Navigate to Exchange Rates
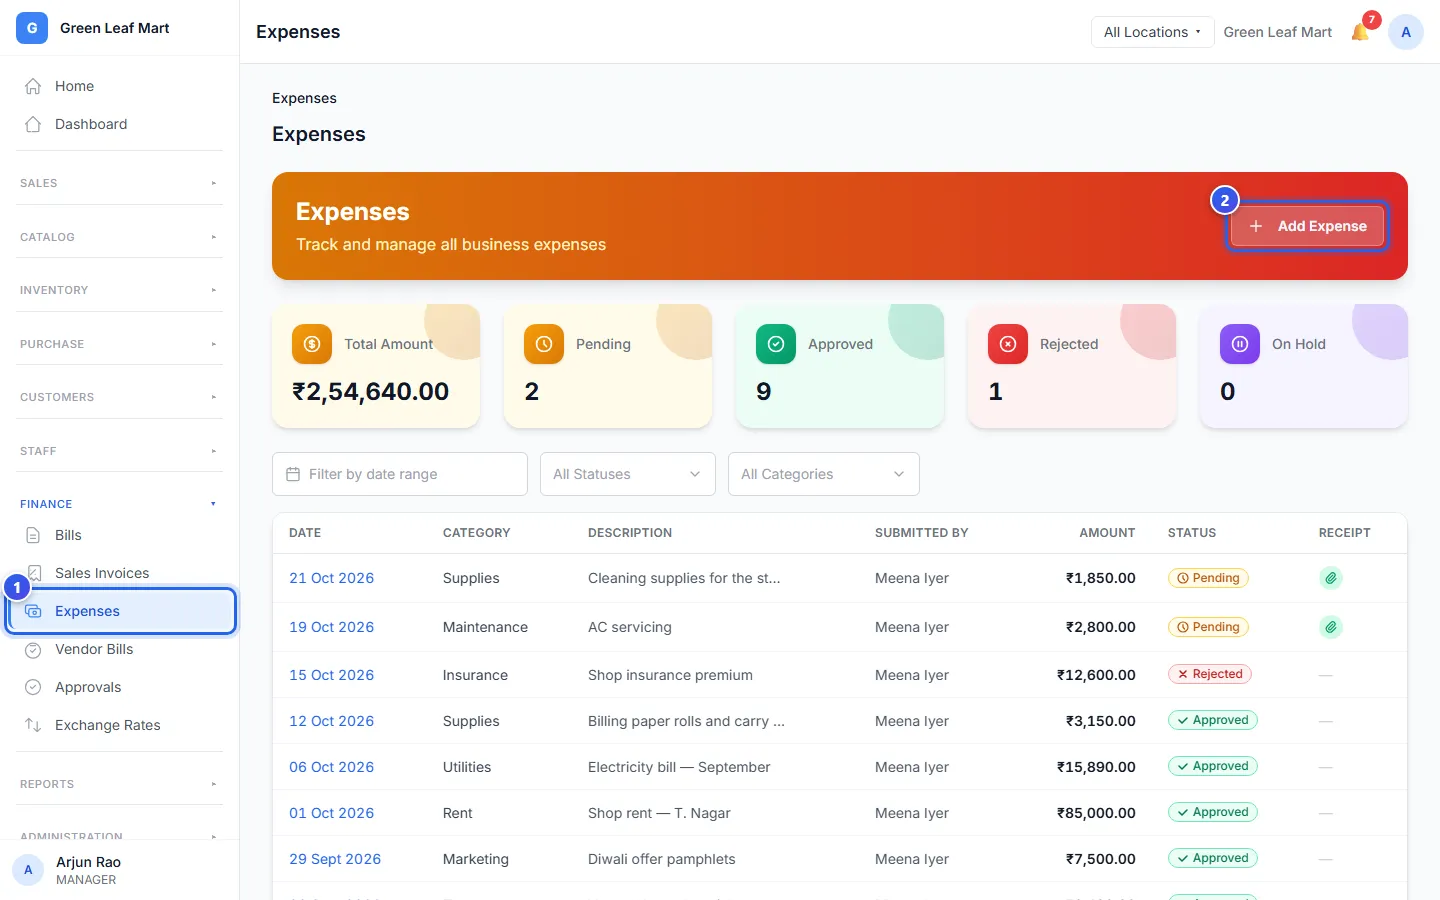This screenshot has width=1440, height=900. (120, 725)
